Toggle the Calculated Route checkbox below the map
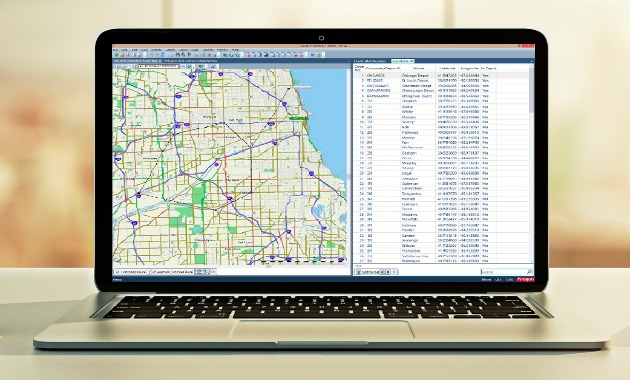Screen dimensions: 630x380 tap(118, 272)
